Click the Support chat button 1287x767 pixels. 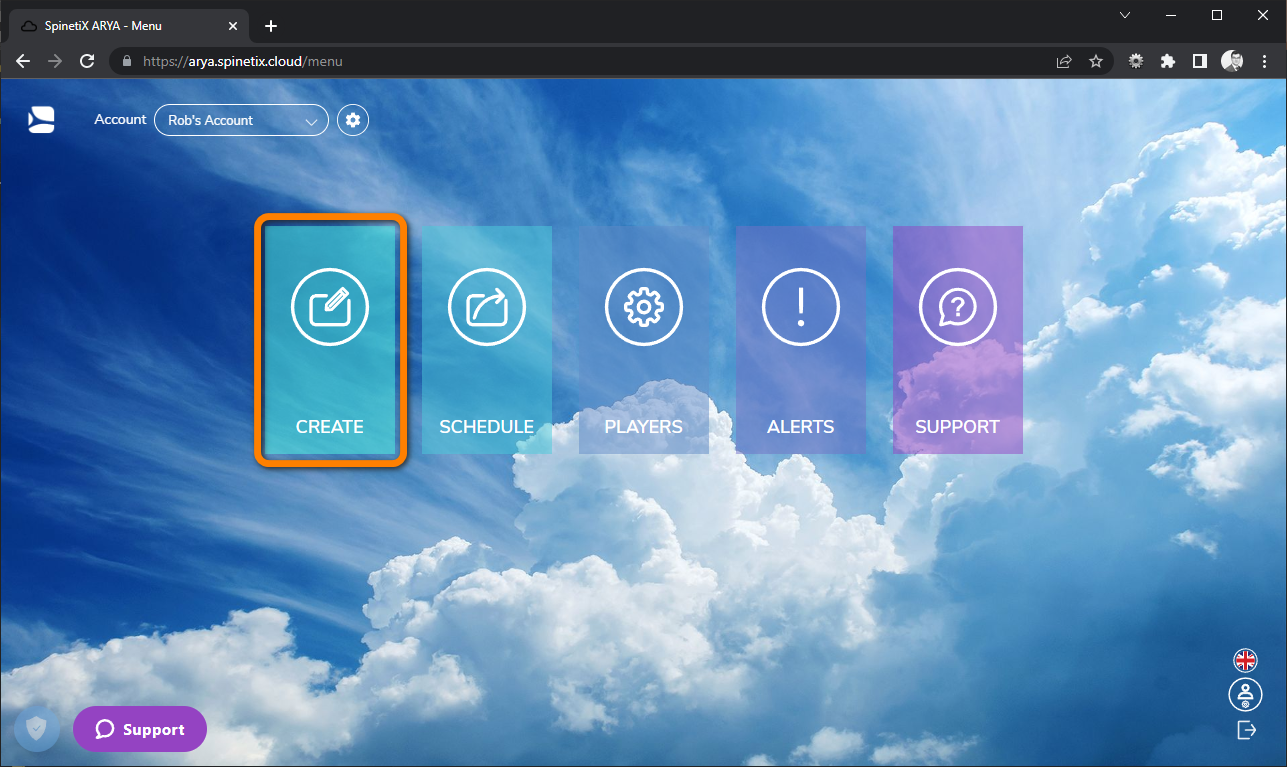[139, 729]
